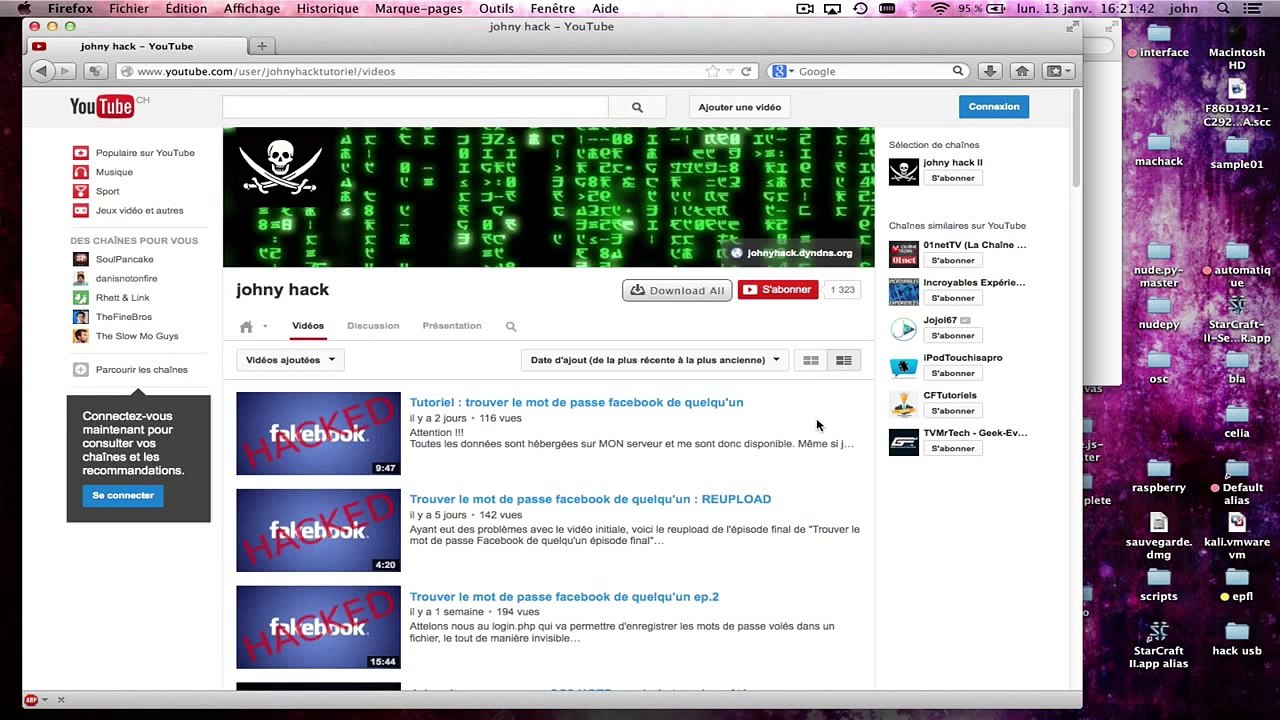Click the Connexion button

tap(994, 107)
